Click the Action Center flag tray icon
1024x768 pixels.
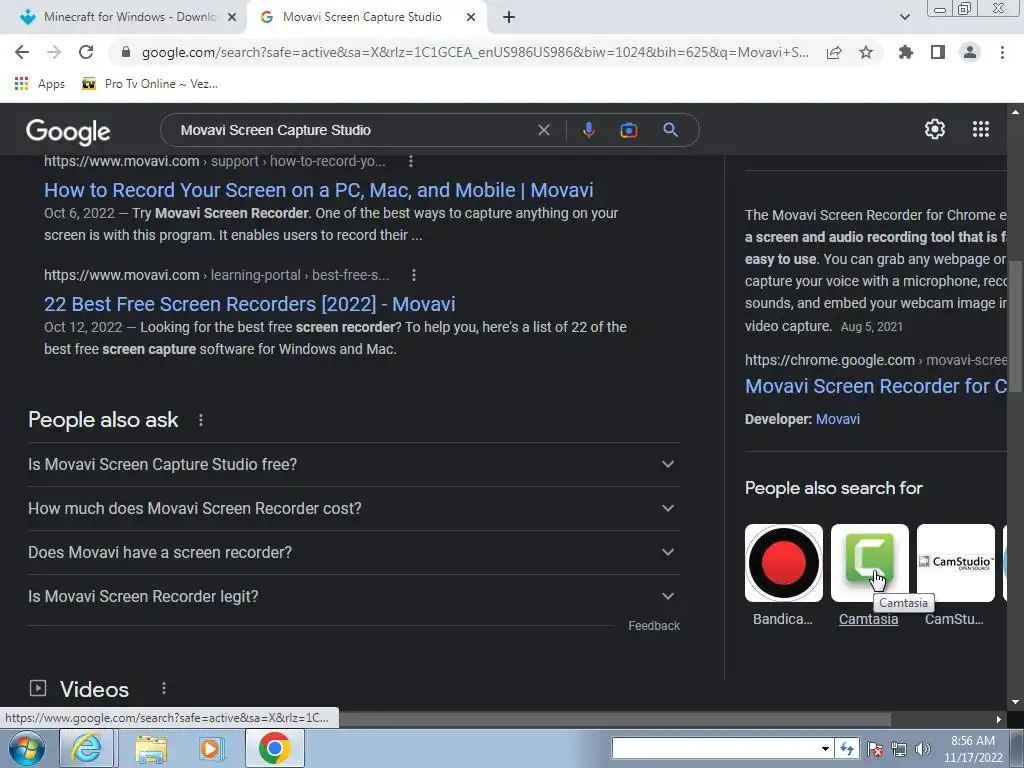[x=875, y=749]
